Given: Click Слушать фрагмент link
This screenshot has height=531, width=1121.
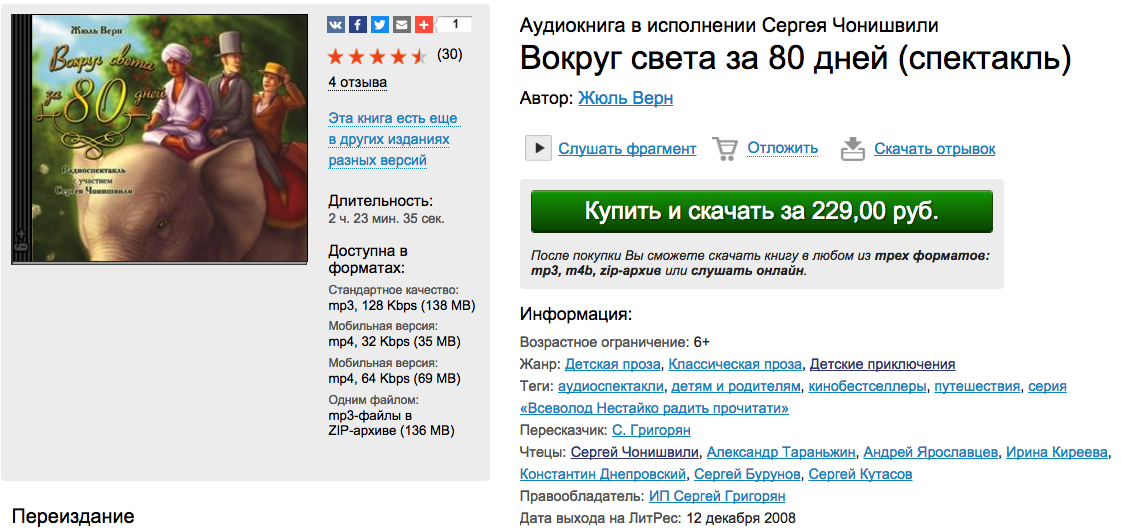Looking at the screenshot, I should [x=627, y=149].
